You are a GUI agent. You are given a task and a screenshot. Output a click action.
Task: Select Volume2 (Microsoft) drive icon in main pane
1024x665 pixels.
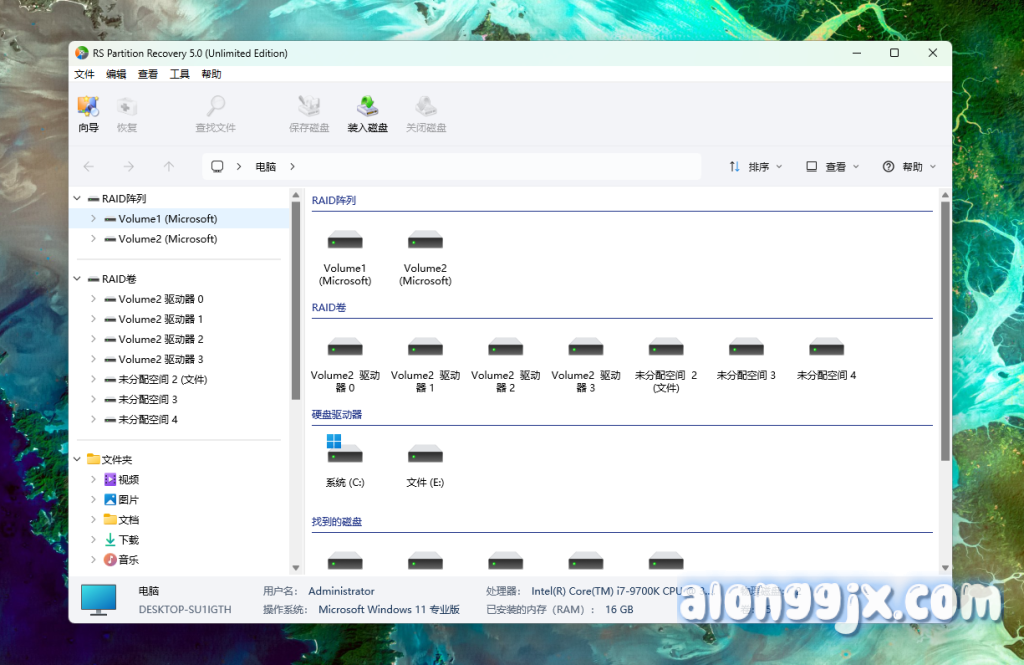pyautogui.click(x=425, y=242)
